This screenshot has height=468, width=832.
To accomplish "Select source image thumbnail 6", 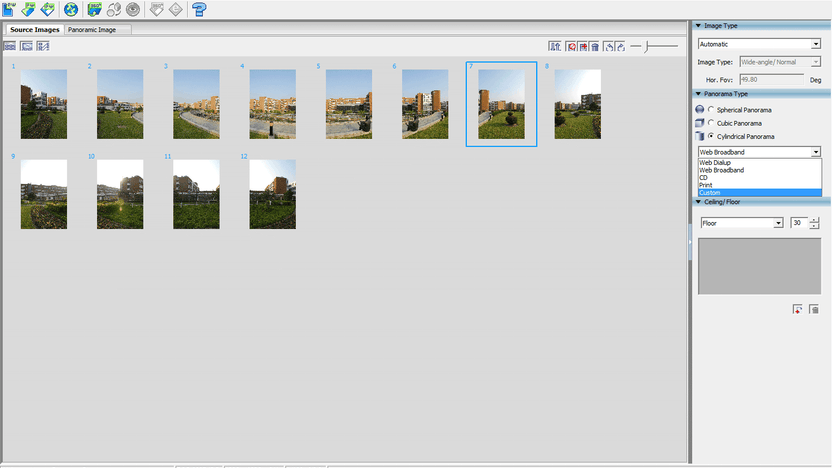I will click(425, 104).
